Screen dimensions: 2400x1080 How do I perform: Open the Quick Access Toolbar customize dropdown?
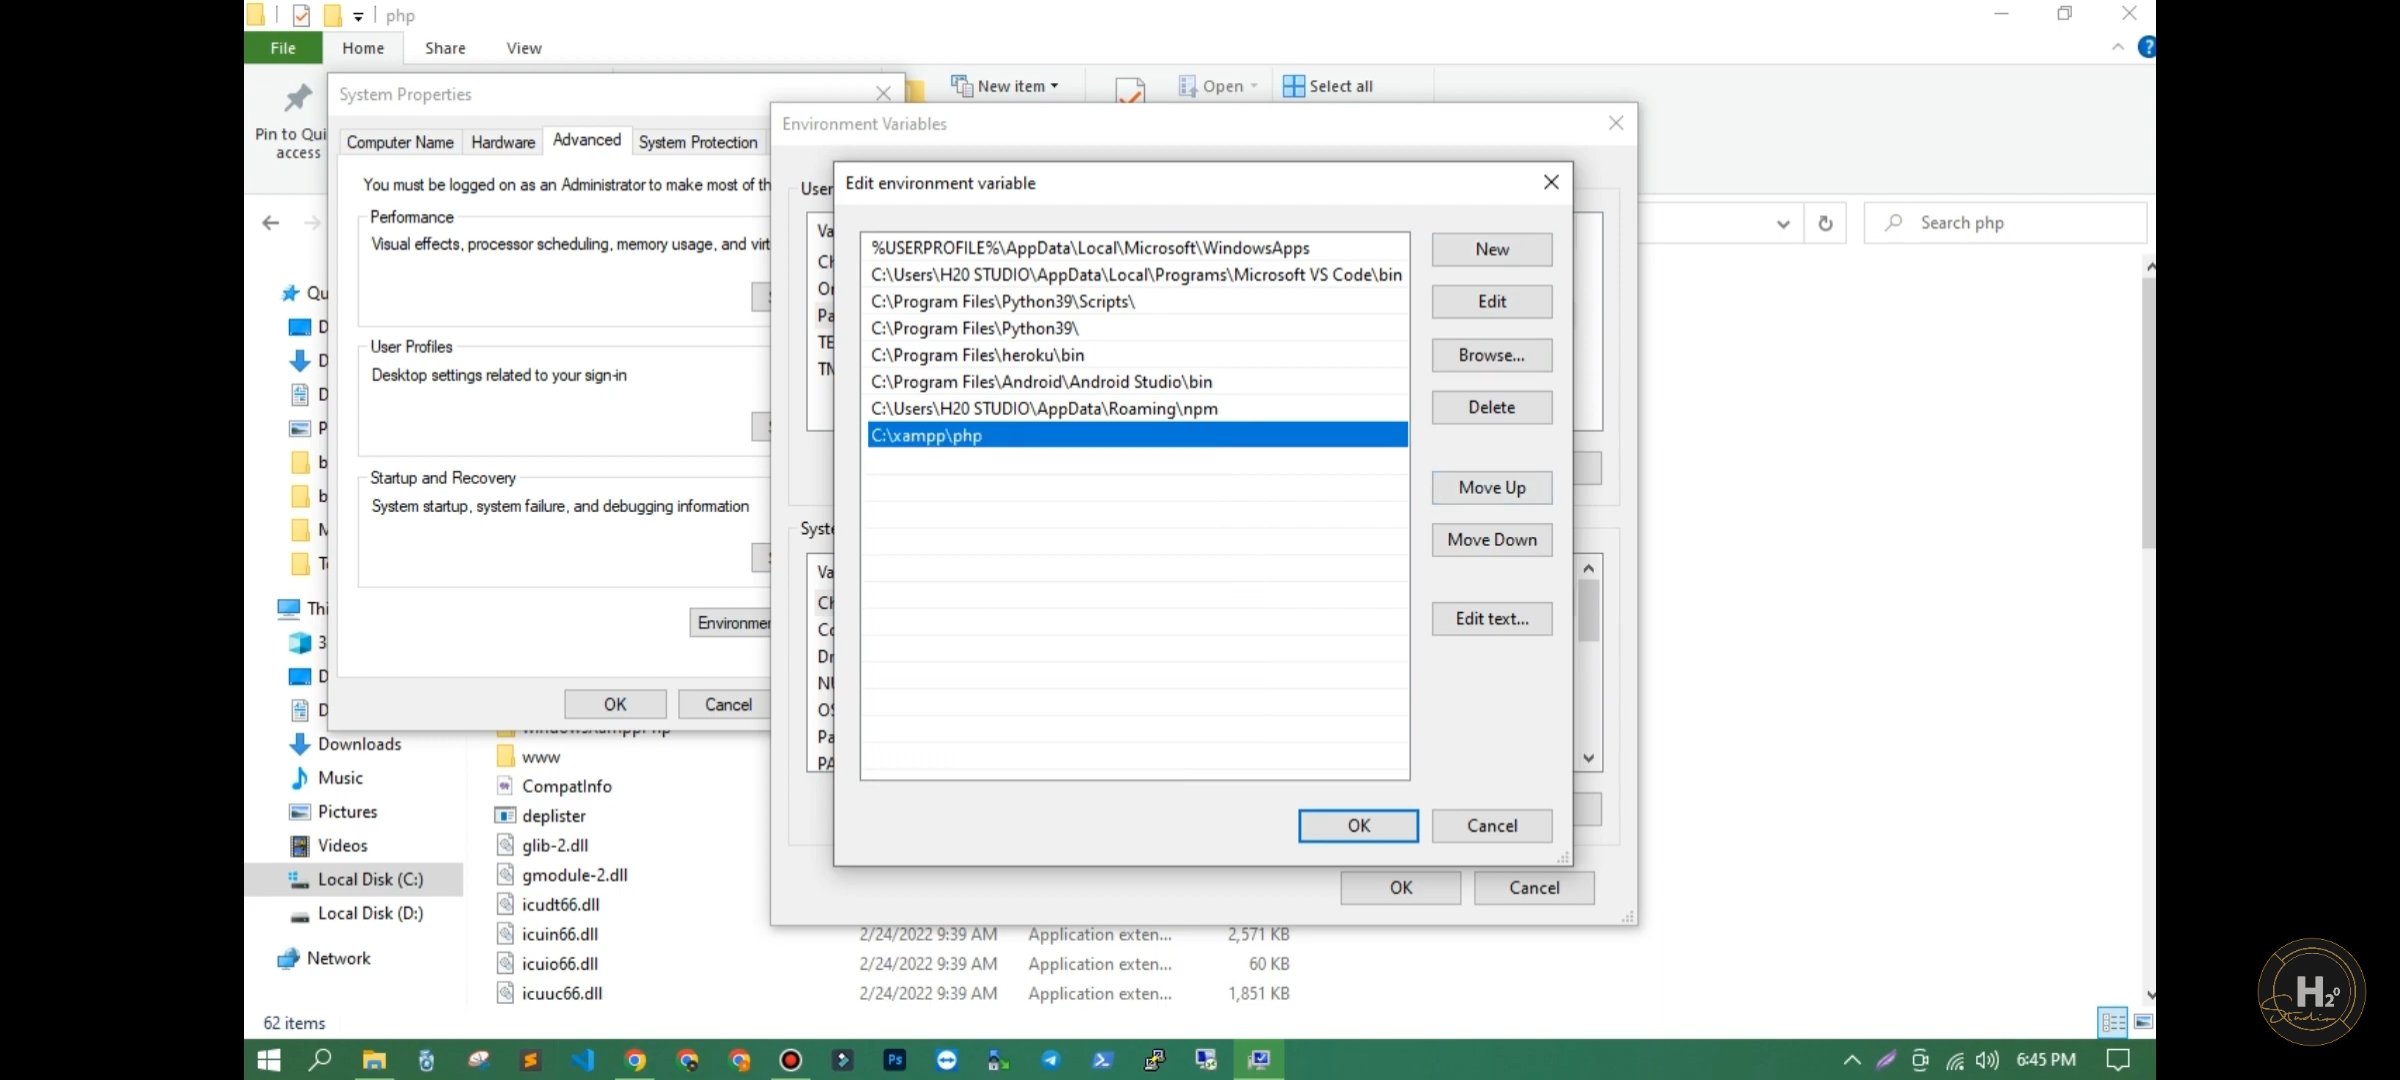click(x=358, y=16)
